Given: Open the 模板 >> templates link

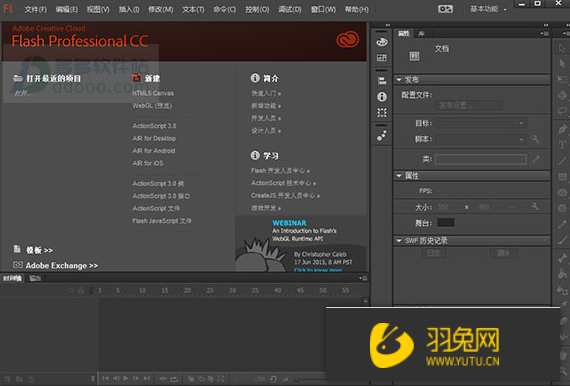Looking at the screenshot, I should coord(39,250).
